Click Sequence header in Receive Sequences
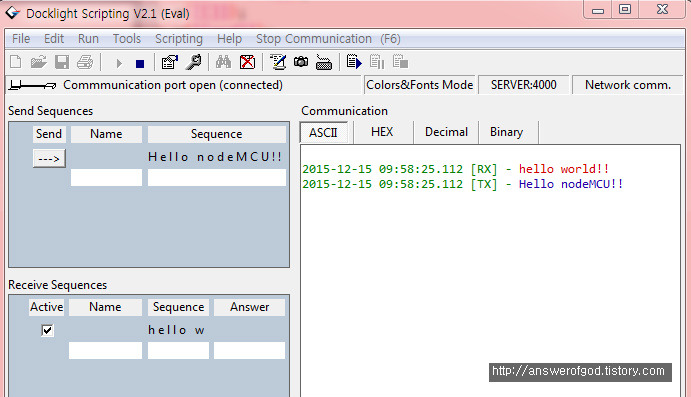 178,307
